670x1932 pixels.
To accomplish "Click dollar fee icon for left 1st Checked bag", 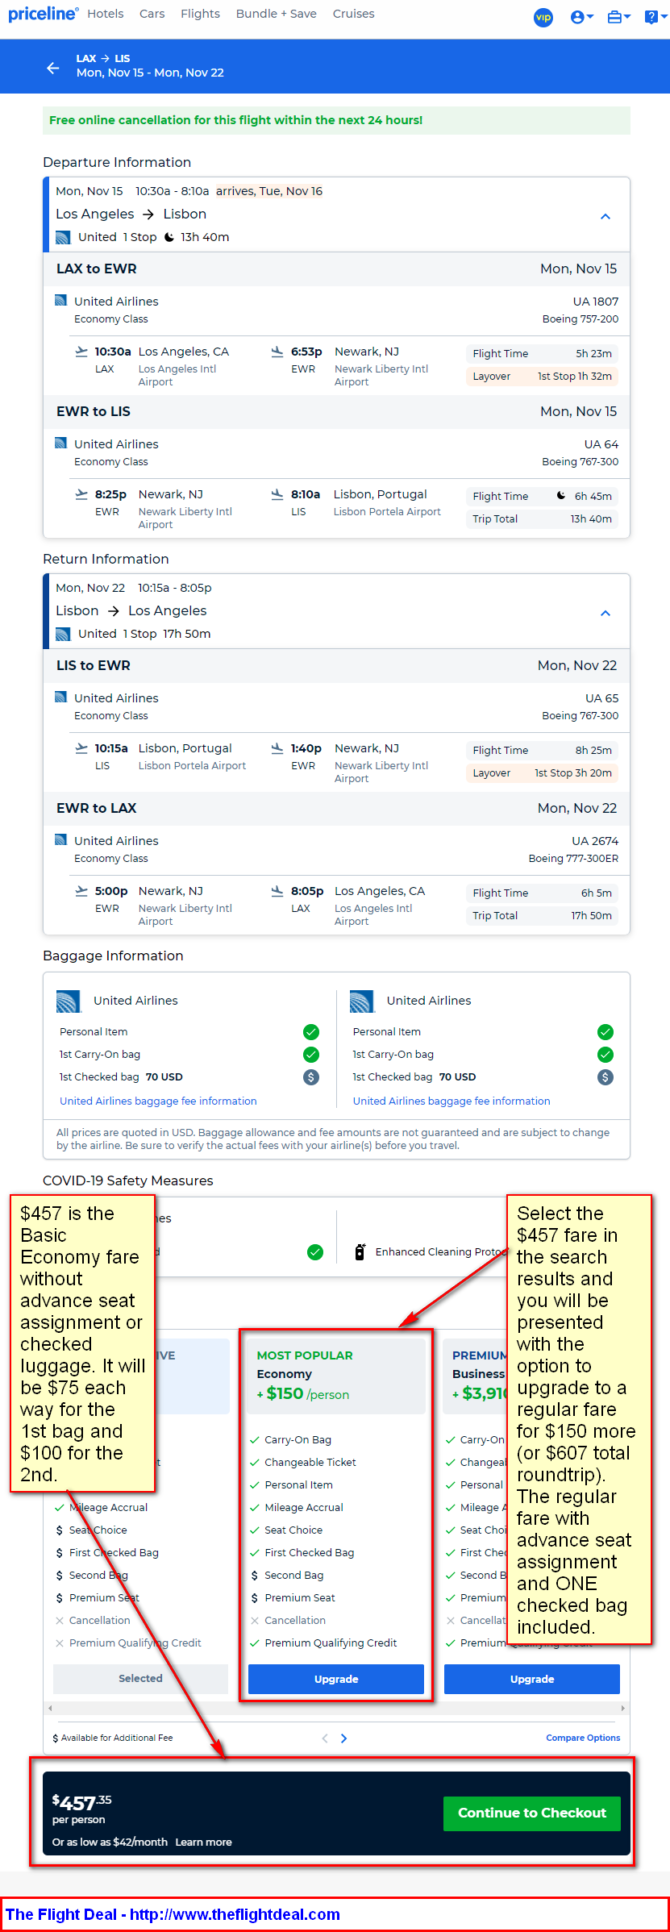I will (x=311, y=1077).
